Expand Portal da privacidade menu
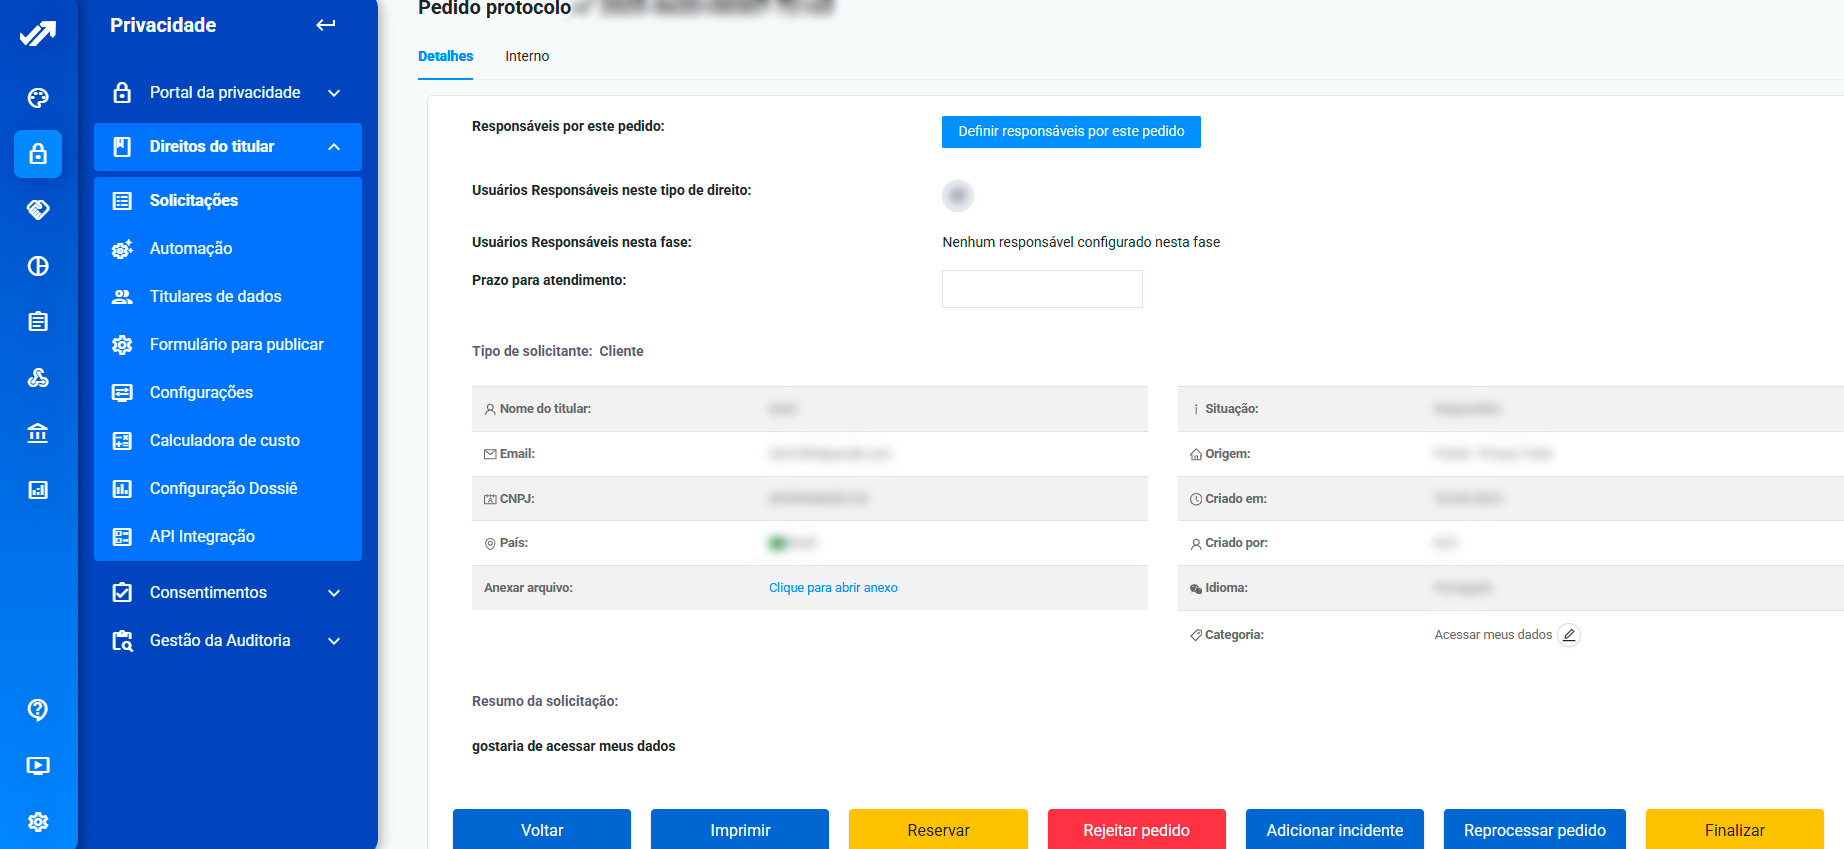This screenshot has height=849, width=1844. point(334,93)
